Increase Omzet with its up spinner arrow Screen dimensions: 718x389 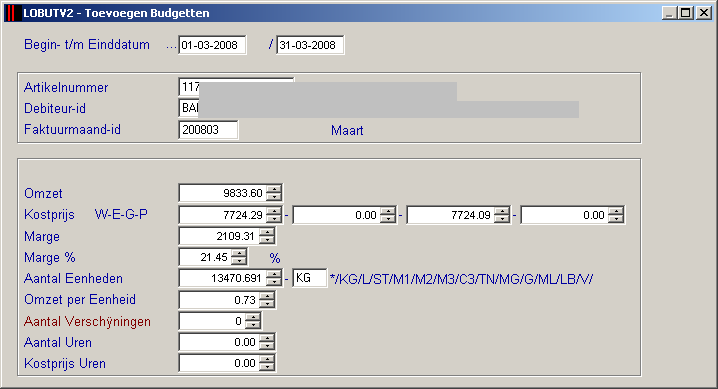point(274,189)
